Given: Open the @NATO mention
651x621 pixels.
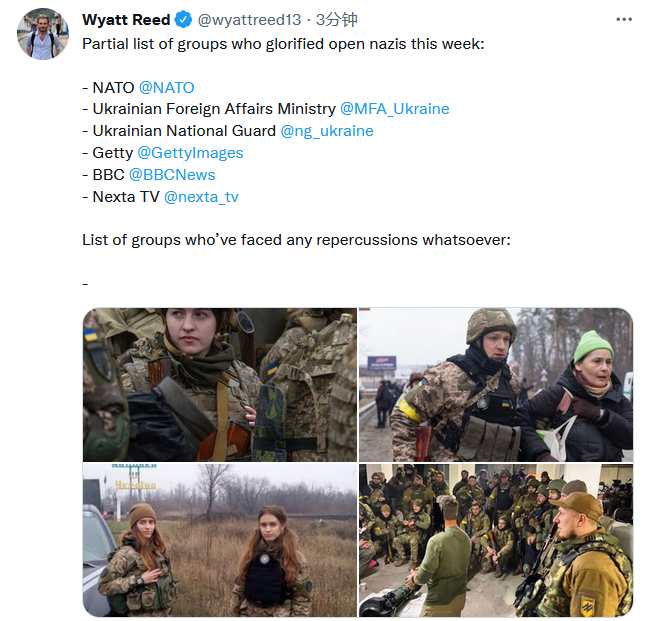Looking at the screenshot, I should pos(167,87).
